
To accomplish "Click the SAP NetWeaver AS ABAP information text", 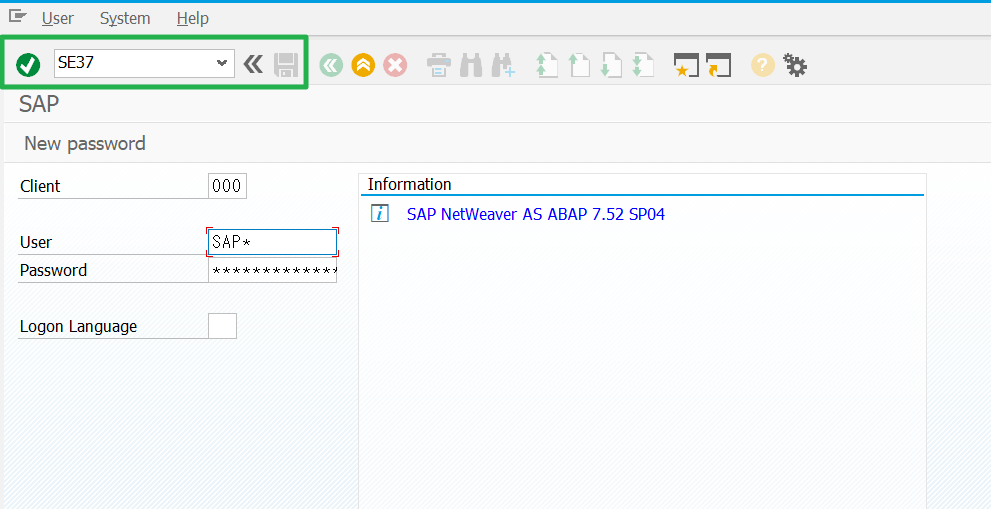I will click(x=535, y=214).
